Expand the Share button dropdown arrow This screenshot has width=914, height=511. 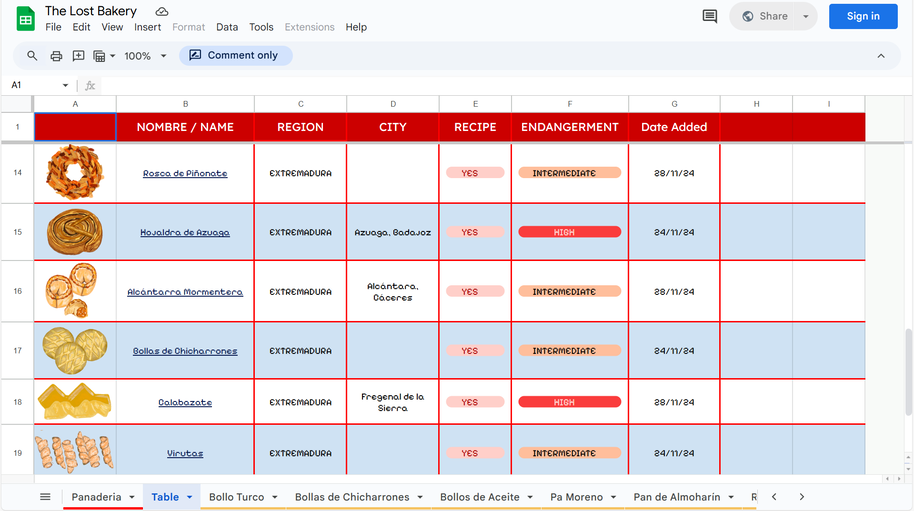pyautogui.click(x=806, y=16)
